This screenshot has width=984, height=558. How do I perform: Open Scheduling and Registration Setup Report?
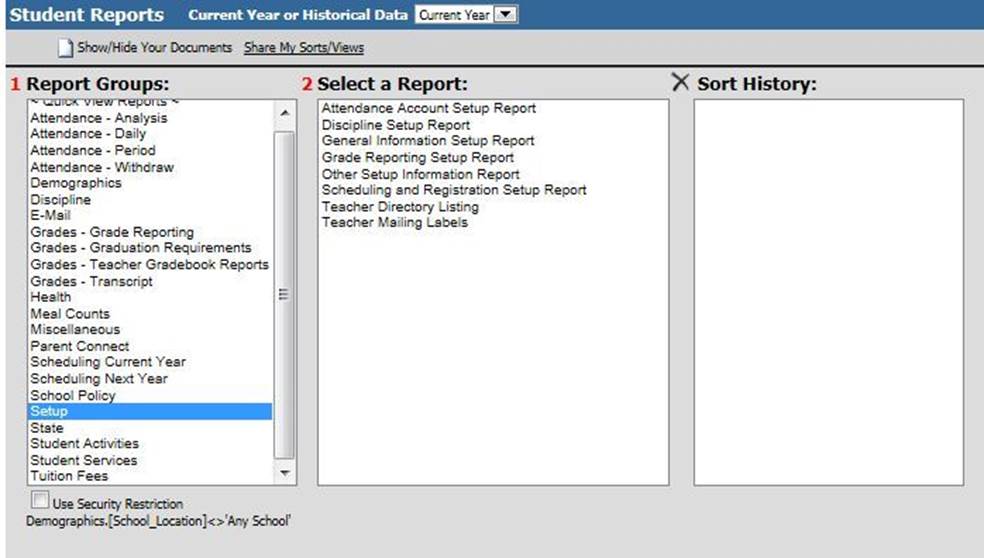pyautogui.click(x=454, y=190)
